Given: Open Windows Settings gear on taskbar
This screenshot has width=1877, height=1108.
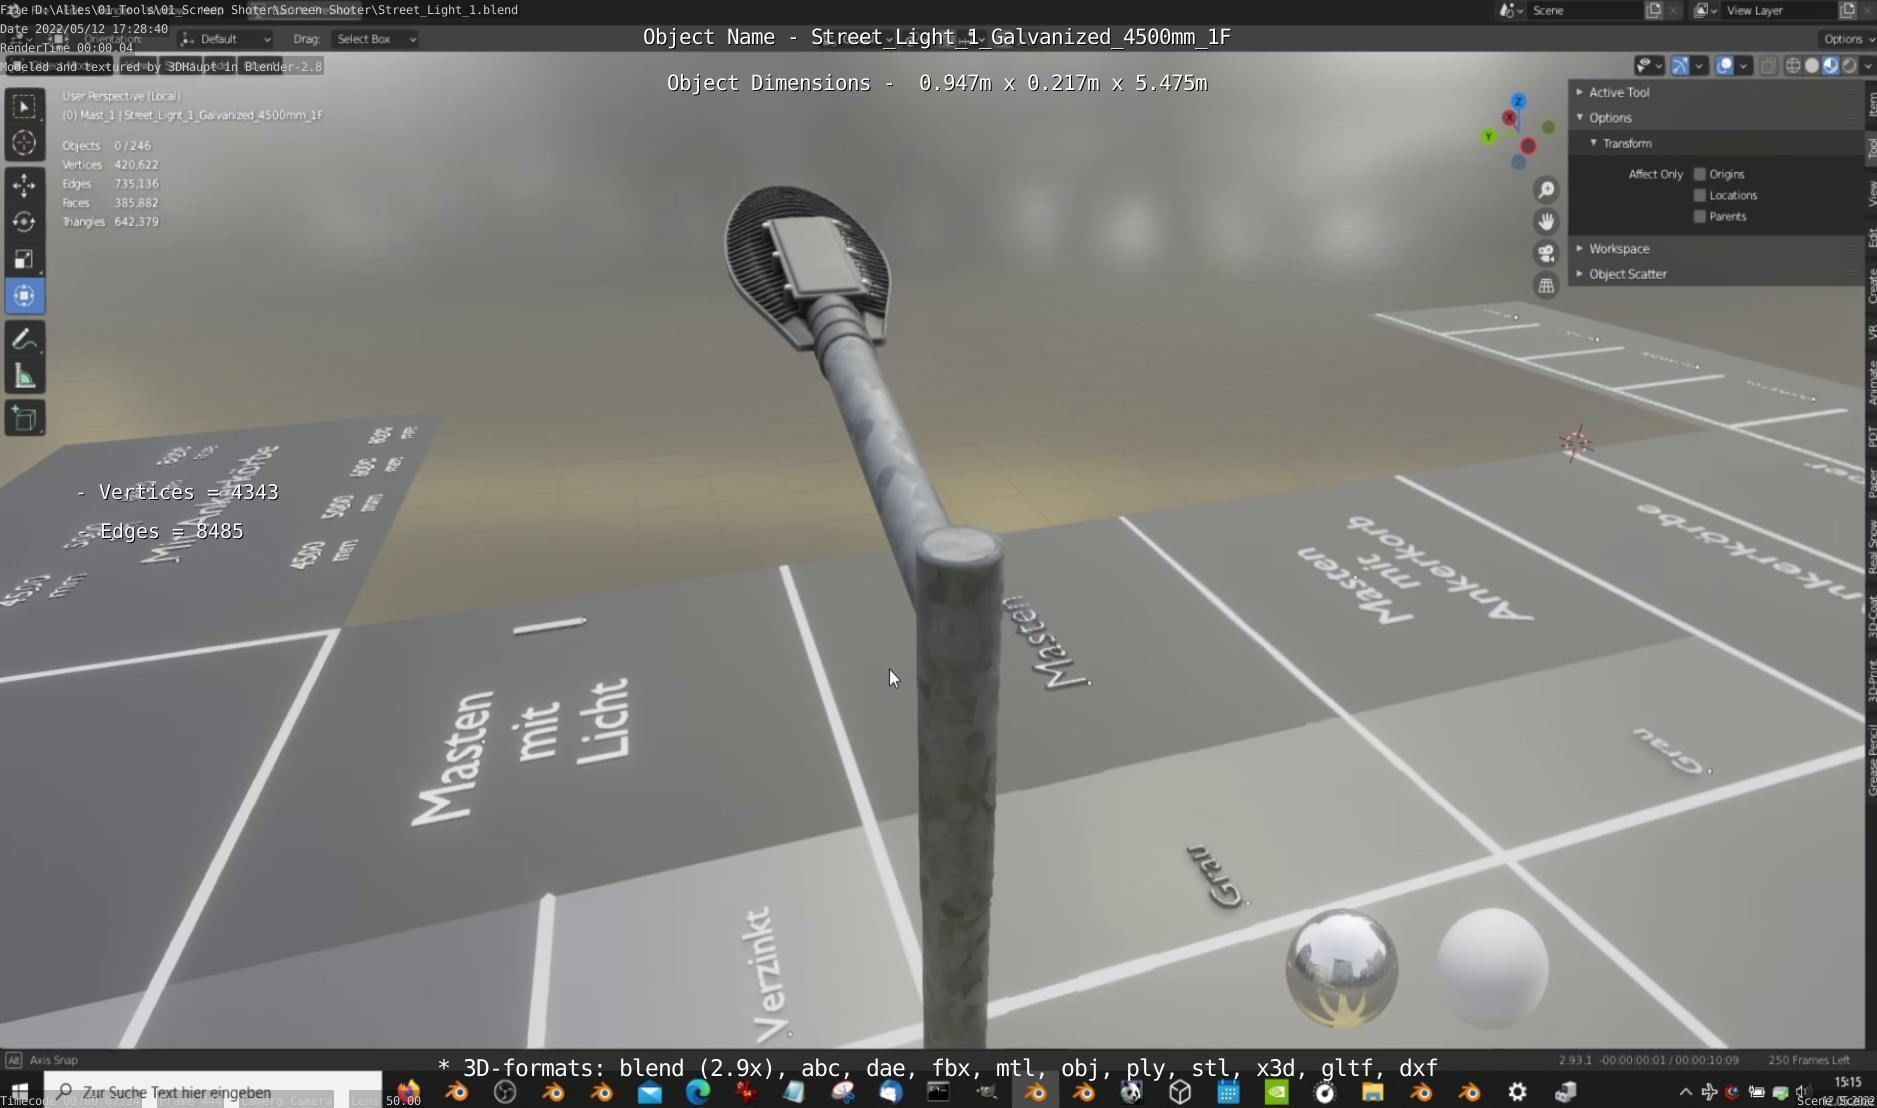Looking at the screenshot, I should [1517, 1092].
